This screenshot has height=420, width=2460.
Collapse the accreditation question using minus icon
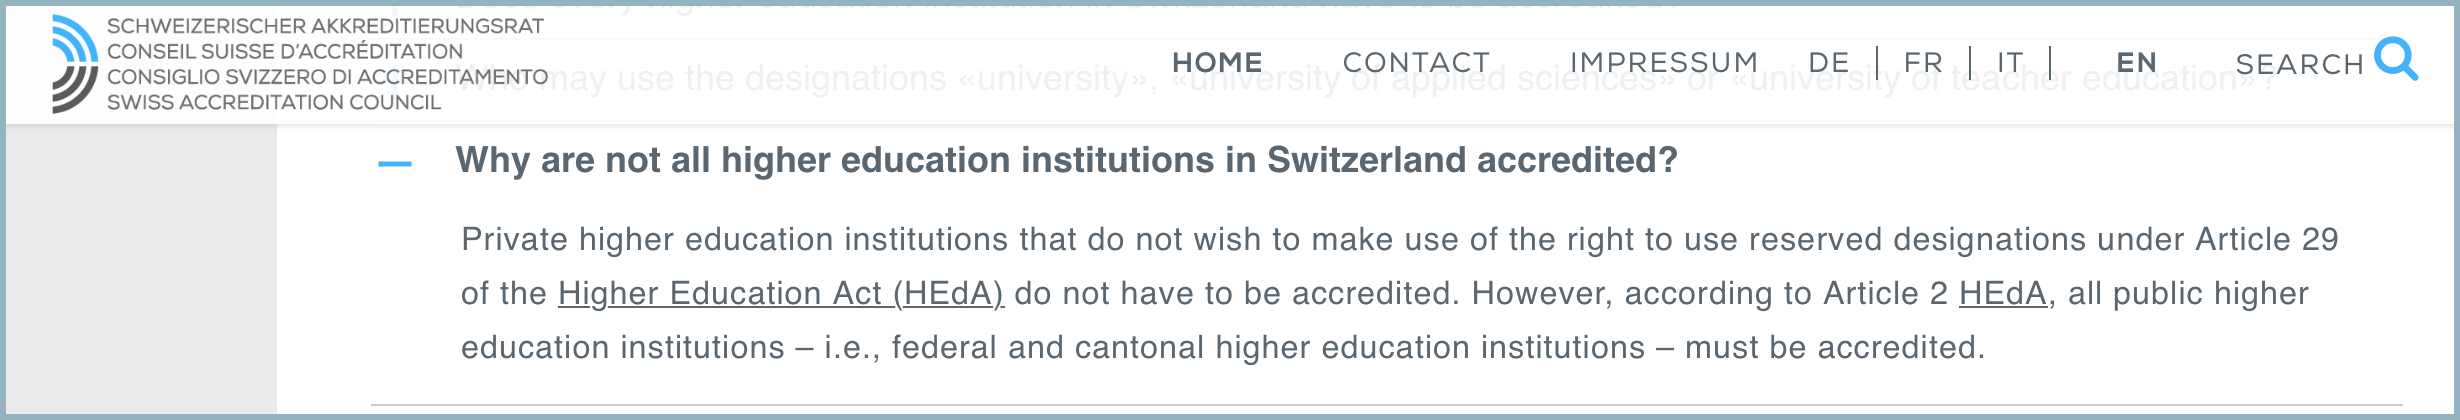click(395, 164)
